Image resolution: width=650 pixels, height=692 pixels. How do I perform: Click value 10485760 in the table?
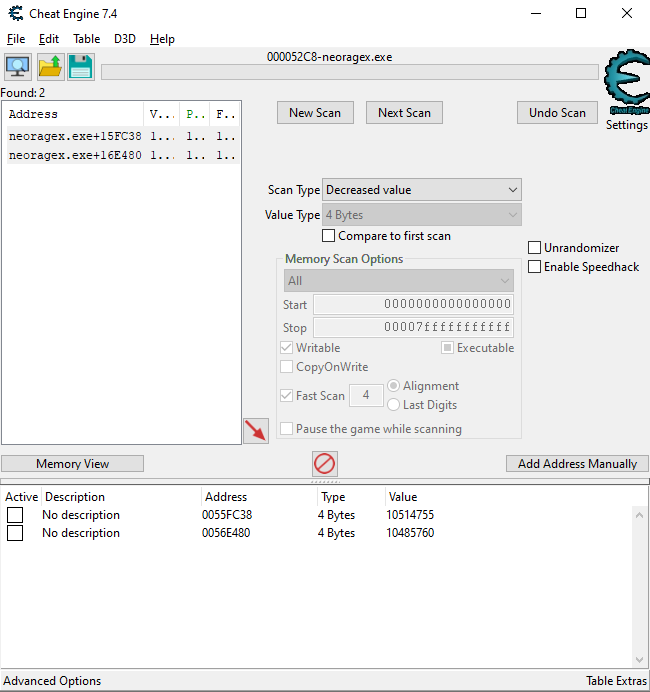point(410,533)
